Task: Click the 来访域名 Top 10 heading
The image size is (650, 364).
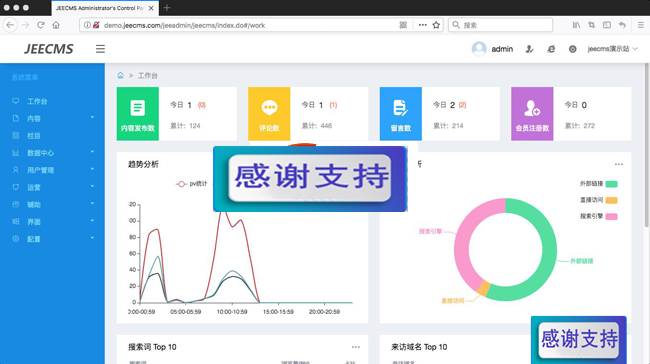Action: pyautogui.click(x=419, y=347)
